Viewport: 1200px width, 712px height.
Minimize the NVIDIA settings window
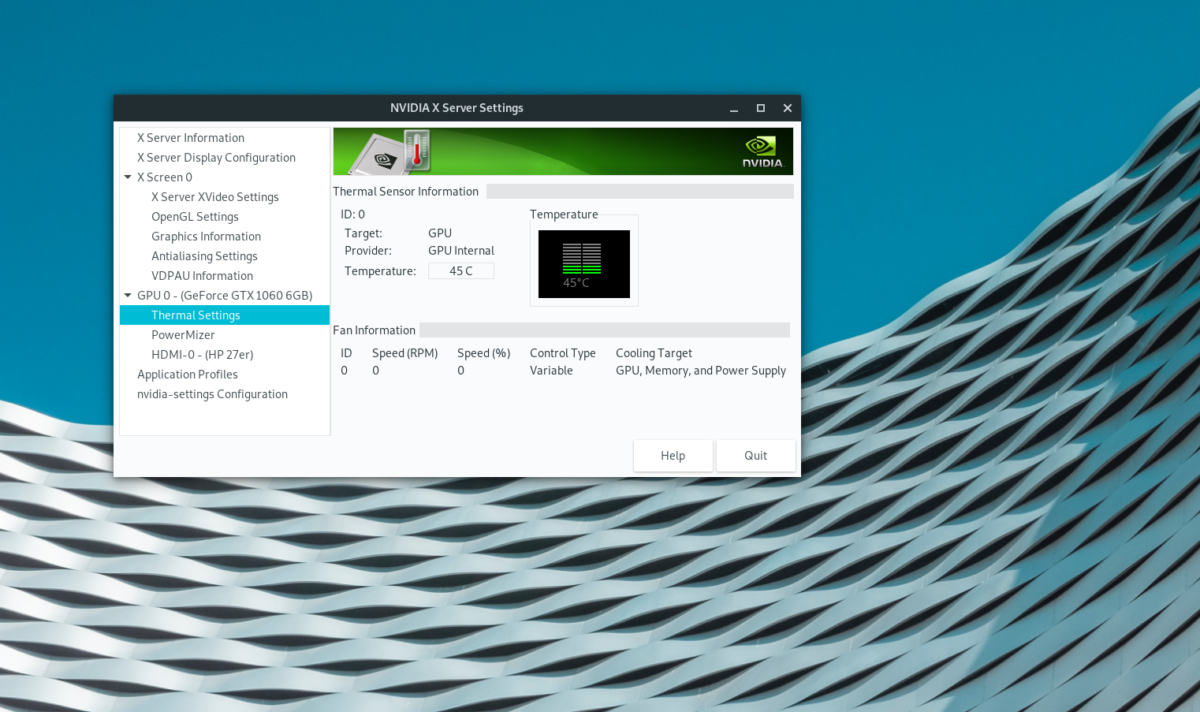point(734,108)
